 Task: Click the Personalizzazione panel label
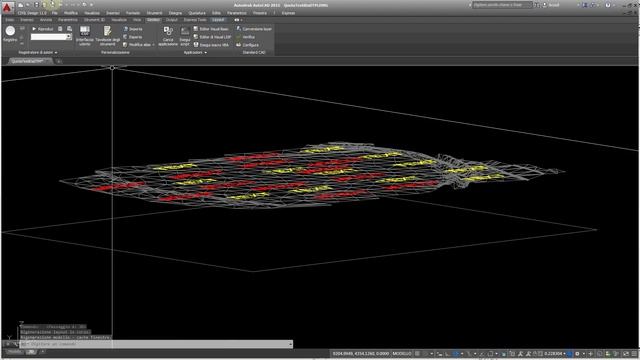click(115, 53)
